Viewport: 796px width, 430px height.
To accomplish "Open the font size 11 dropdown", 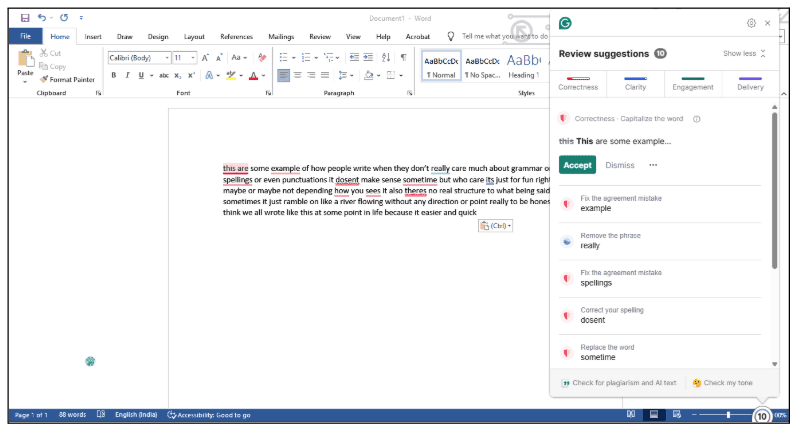I will (x=193, y=58).
